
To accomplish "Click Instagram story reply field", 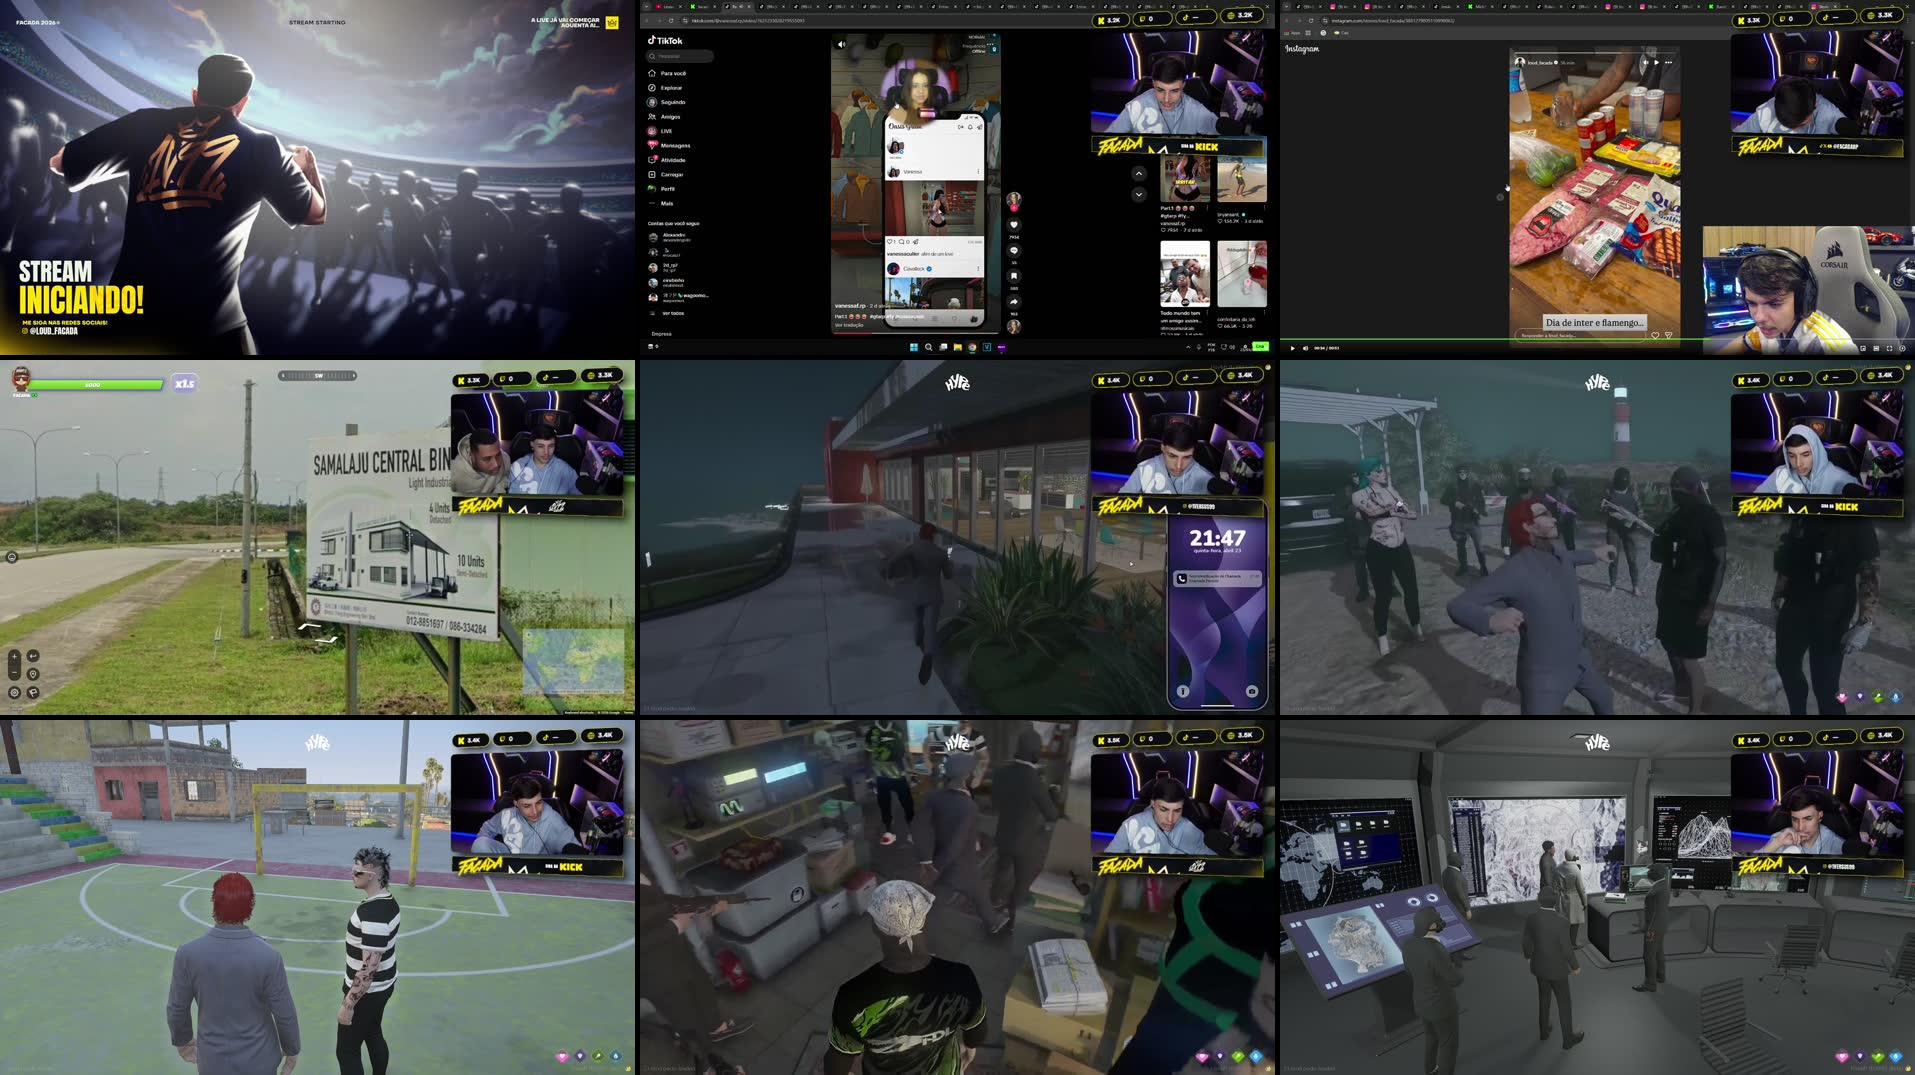I will coord(1578,335).
